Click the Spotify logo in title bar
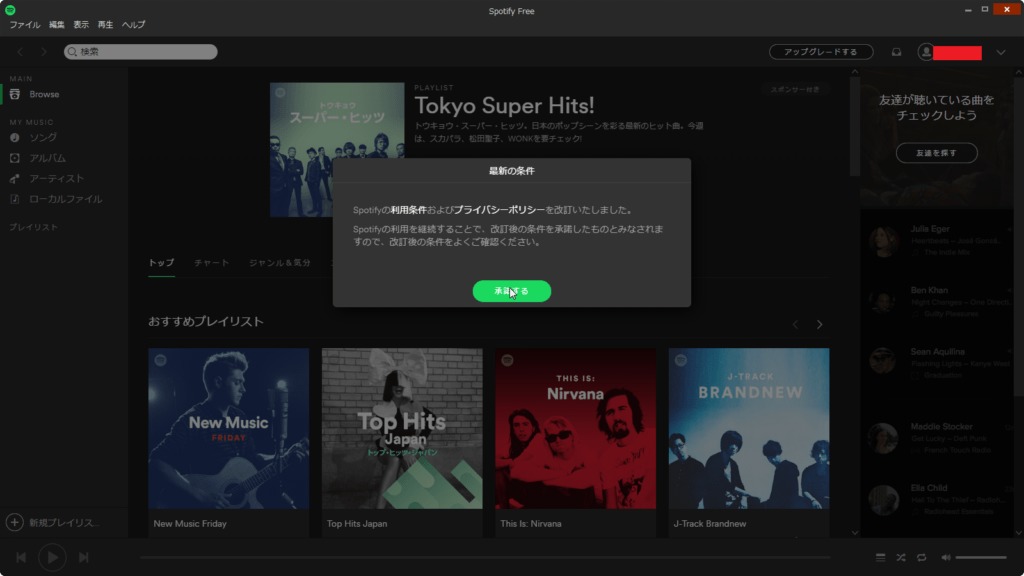The width and height of the screenshot is (1024, 576). coord(10,10)
